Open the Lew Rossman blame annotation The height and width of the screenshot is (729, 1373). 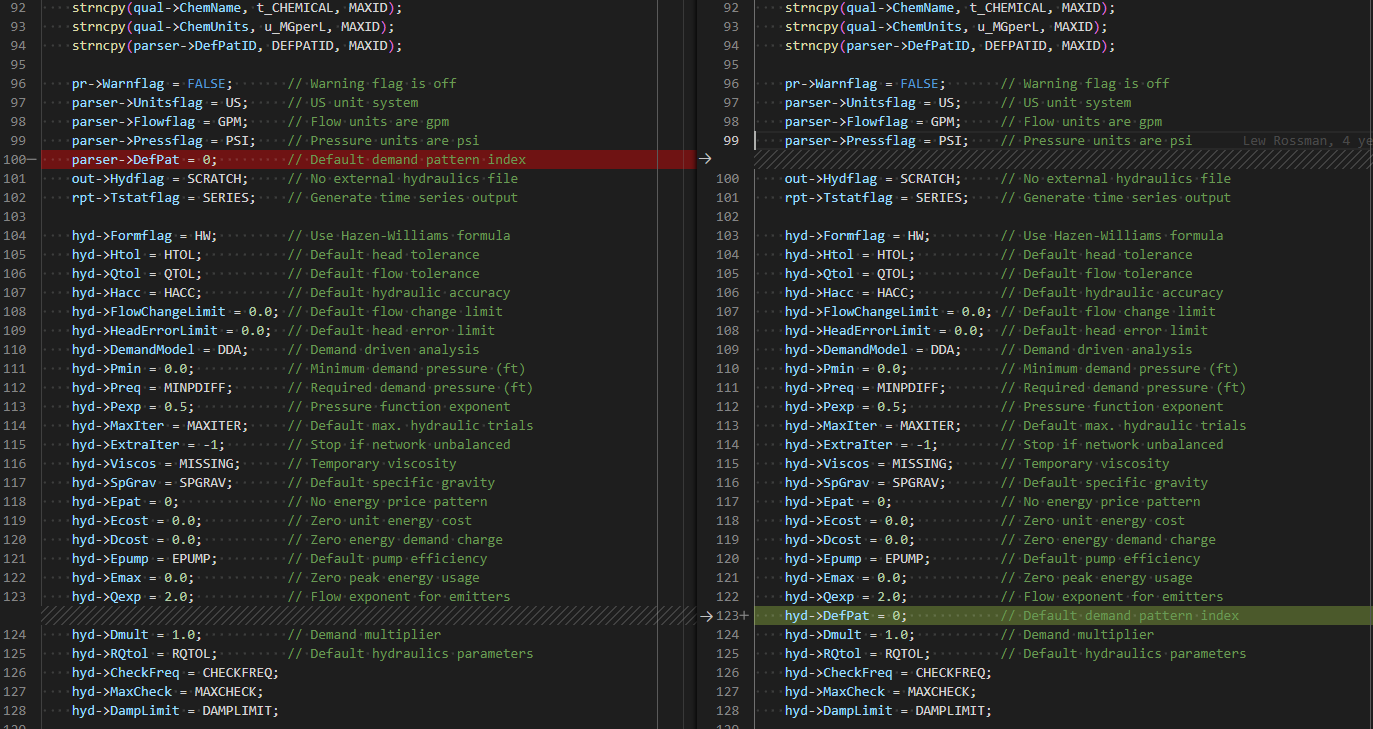[x=1307, y=141]
